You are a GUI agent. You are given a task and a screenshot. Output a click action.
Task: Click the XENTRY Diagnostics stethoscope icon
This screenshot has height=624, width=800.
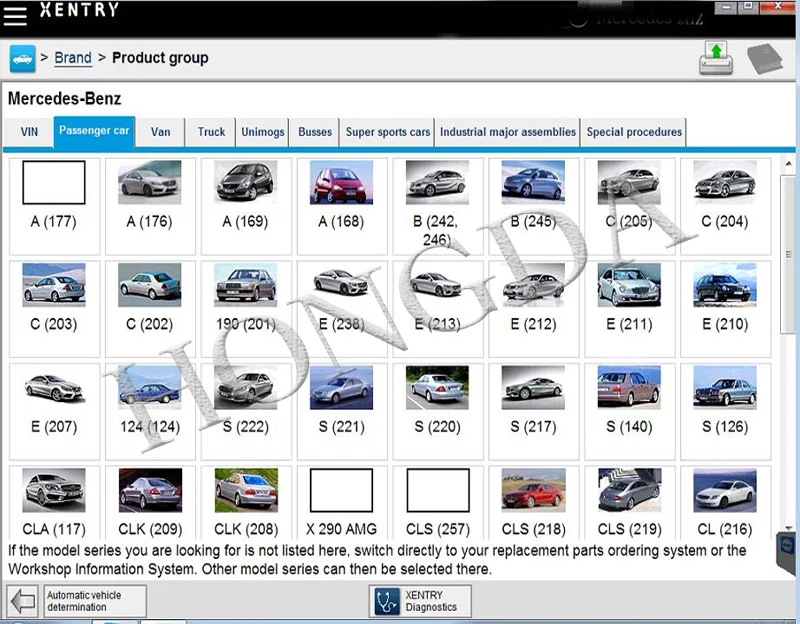click(x=387, y=601)
